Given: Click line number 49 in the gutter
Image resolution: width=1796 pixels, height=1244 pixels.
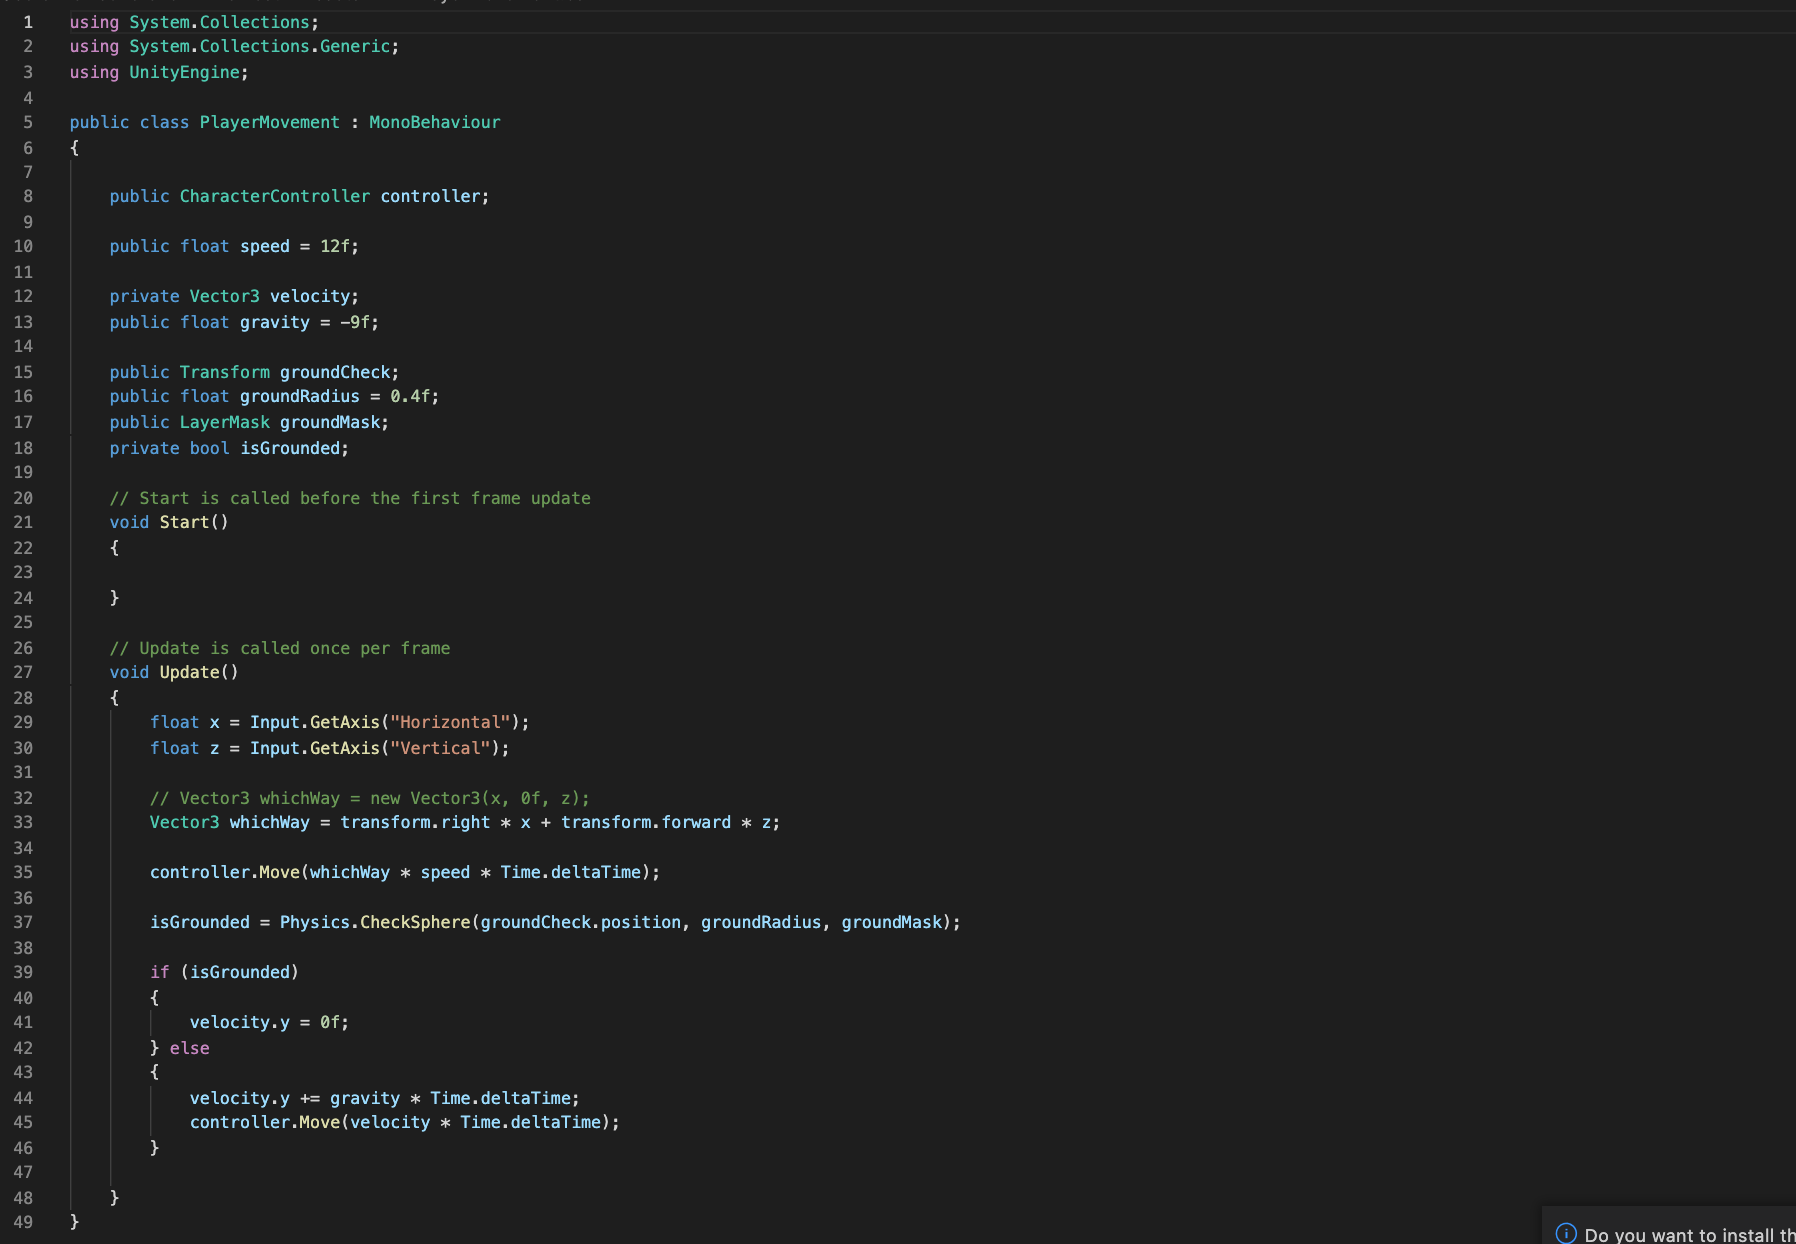Looking at the screenshot, I should 23,1222.
